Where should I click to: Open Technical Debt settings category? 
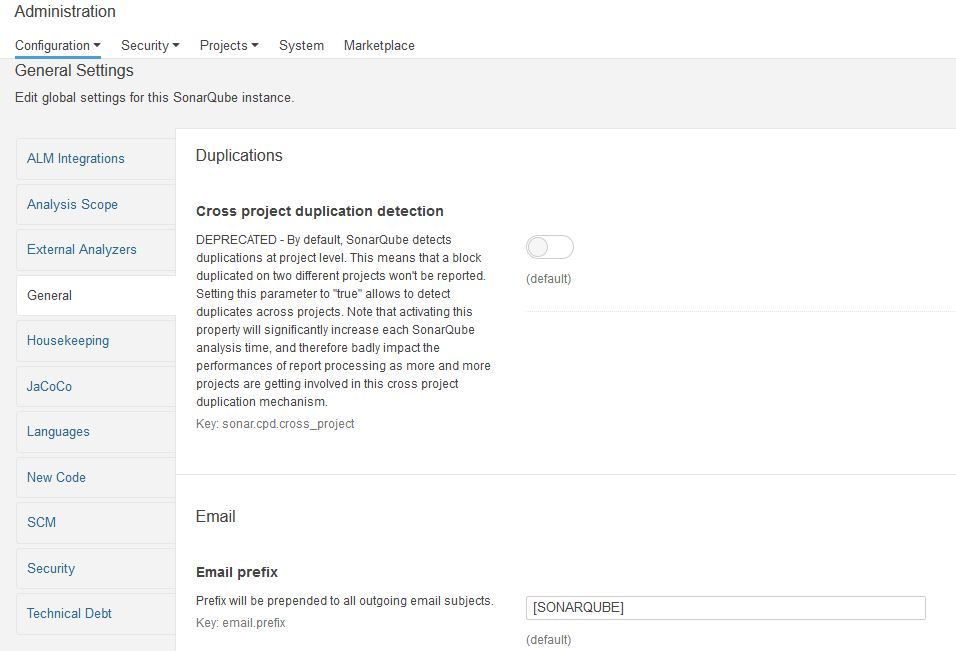pos(96,614)
